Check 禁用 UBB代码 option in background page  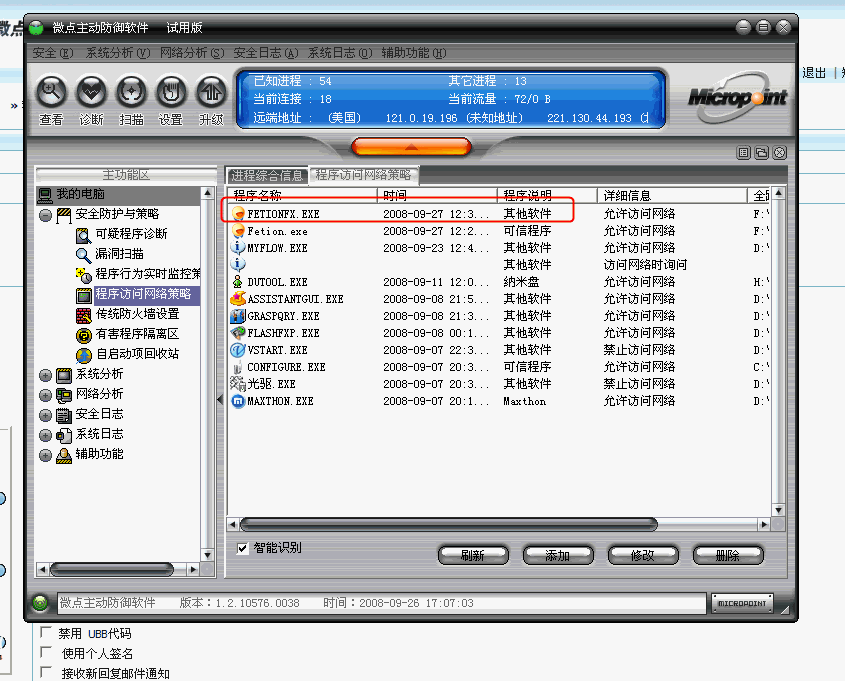pos(46,632)
